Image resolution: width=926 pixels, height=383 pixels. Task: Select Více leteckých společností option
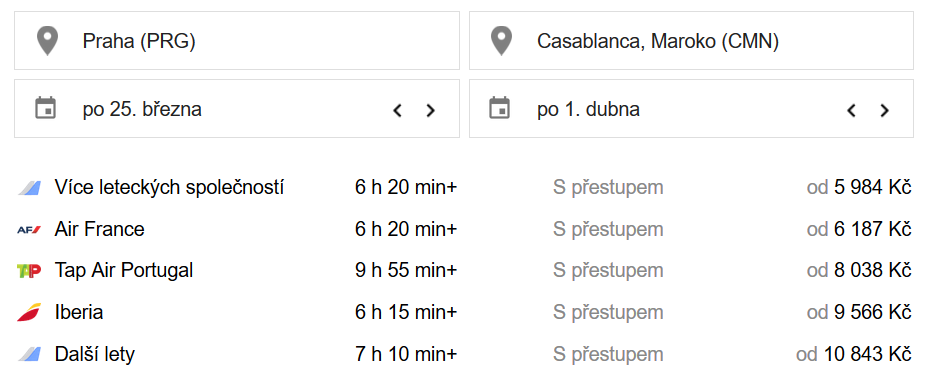(x=464, y=188)
